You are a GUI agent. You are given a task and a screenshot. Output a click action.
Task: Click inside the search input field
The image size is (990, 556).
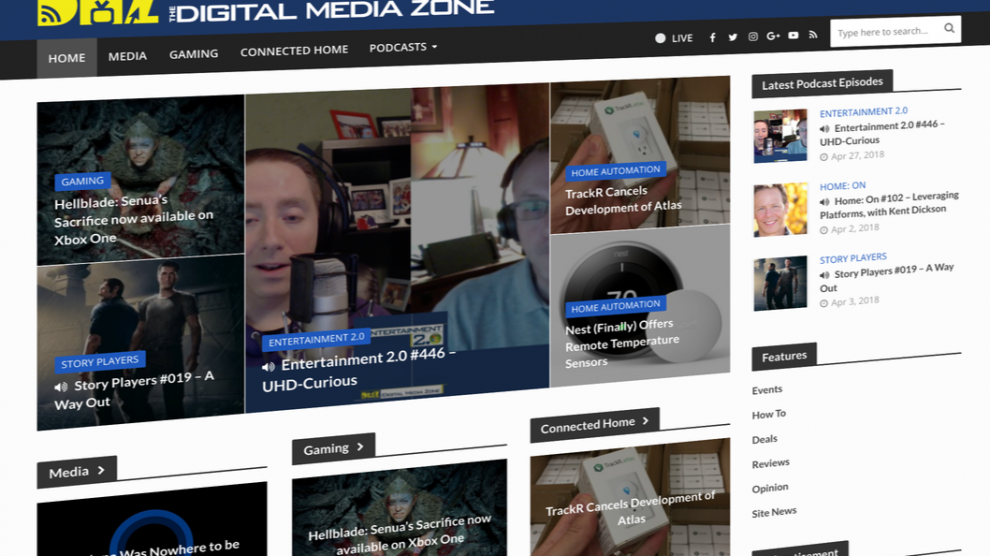tap(884, 32)
